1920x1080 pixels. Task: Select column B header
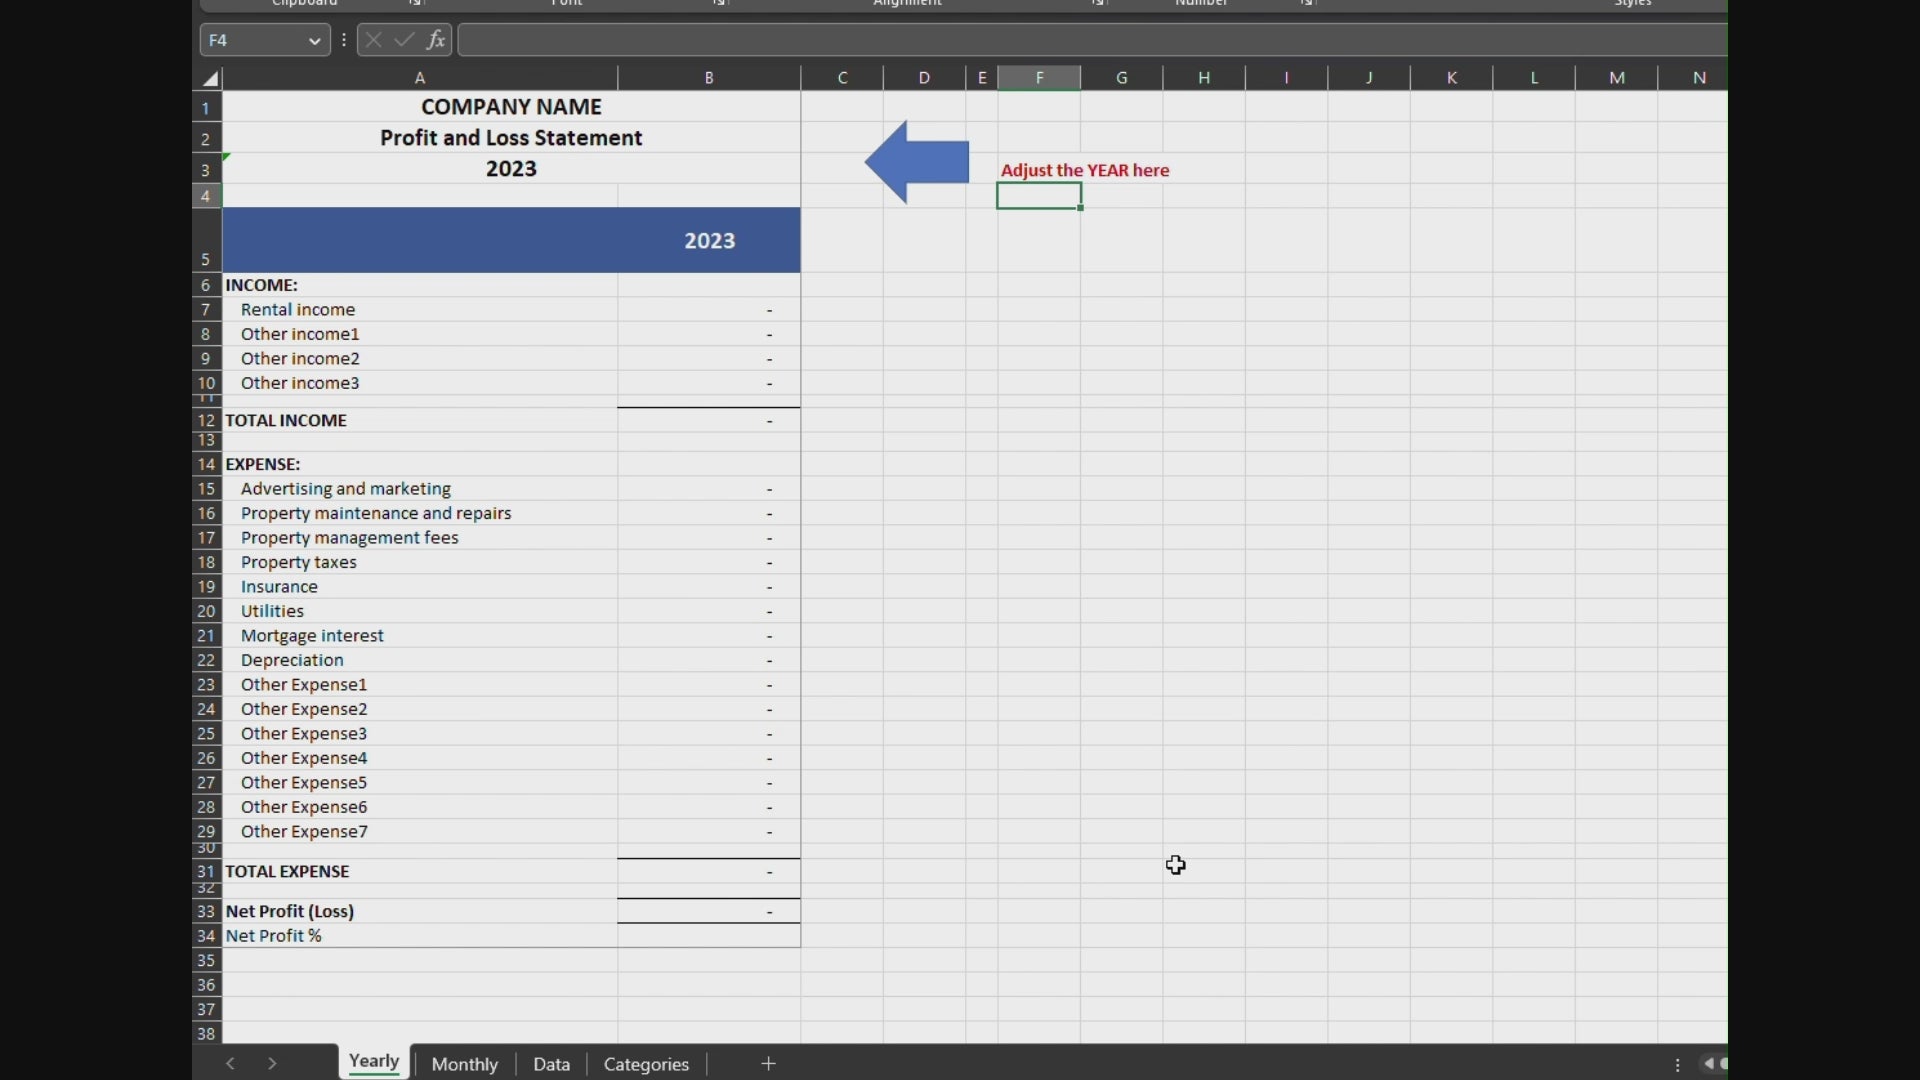[x=709, y=78]
